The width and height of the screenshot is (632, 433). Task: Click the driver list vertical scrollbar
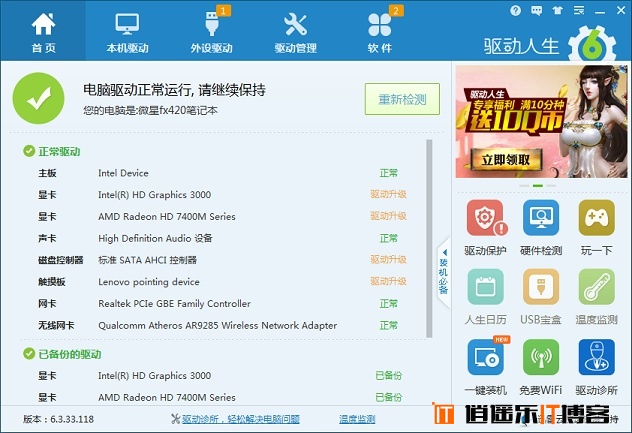(429, 239)
